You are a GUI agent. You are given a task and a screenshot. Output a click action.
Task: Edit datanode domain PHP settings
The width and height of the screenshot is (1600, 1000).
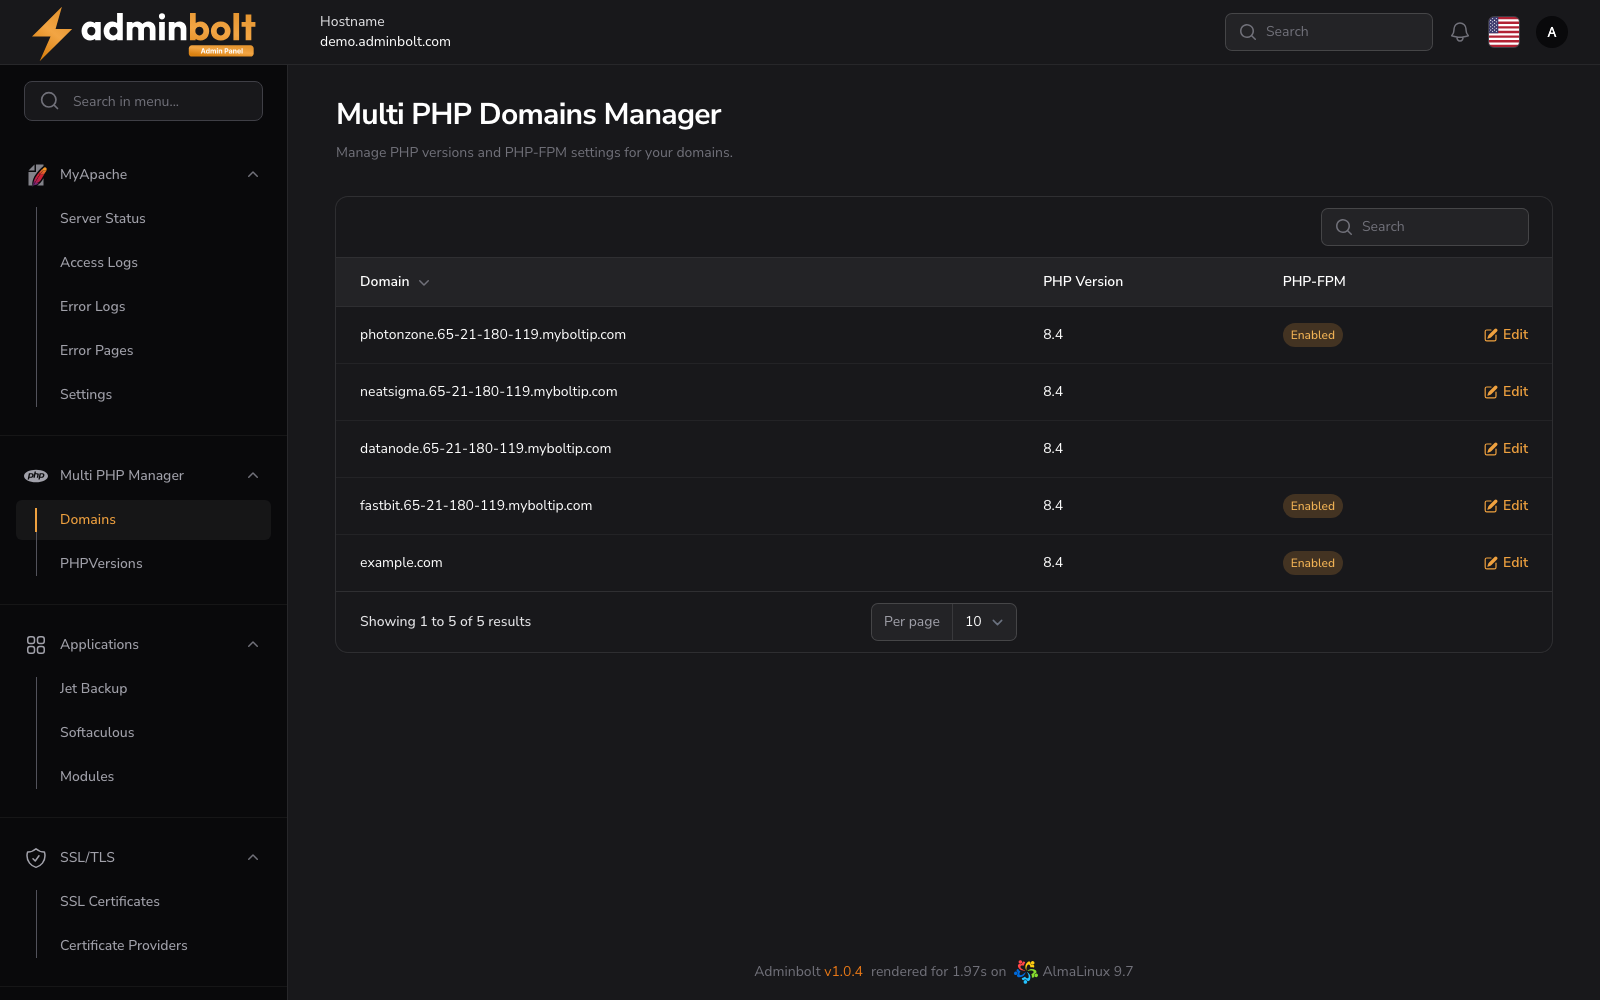click(1506, 449)
